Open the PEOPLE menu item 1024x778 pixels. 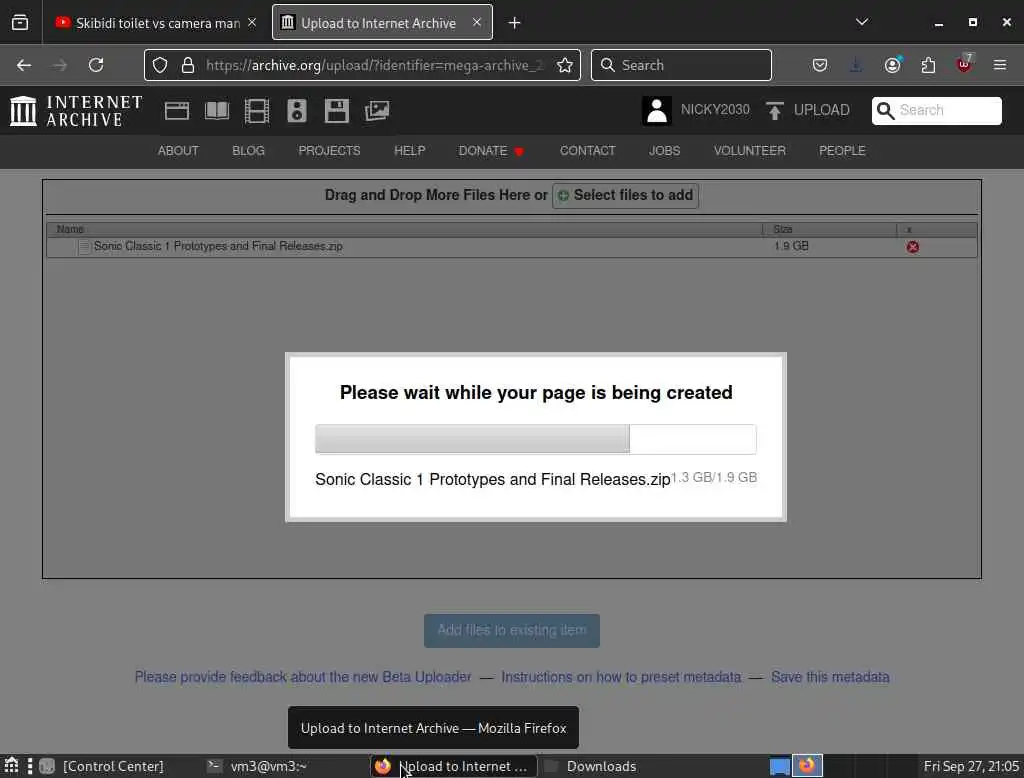[842, 151]
